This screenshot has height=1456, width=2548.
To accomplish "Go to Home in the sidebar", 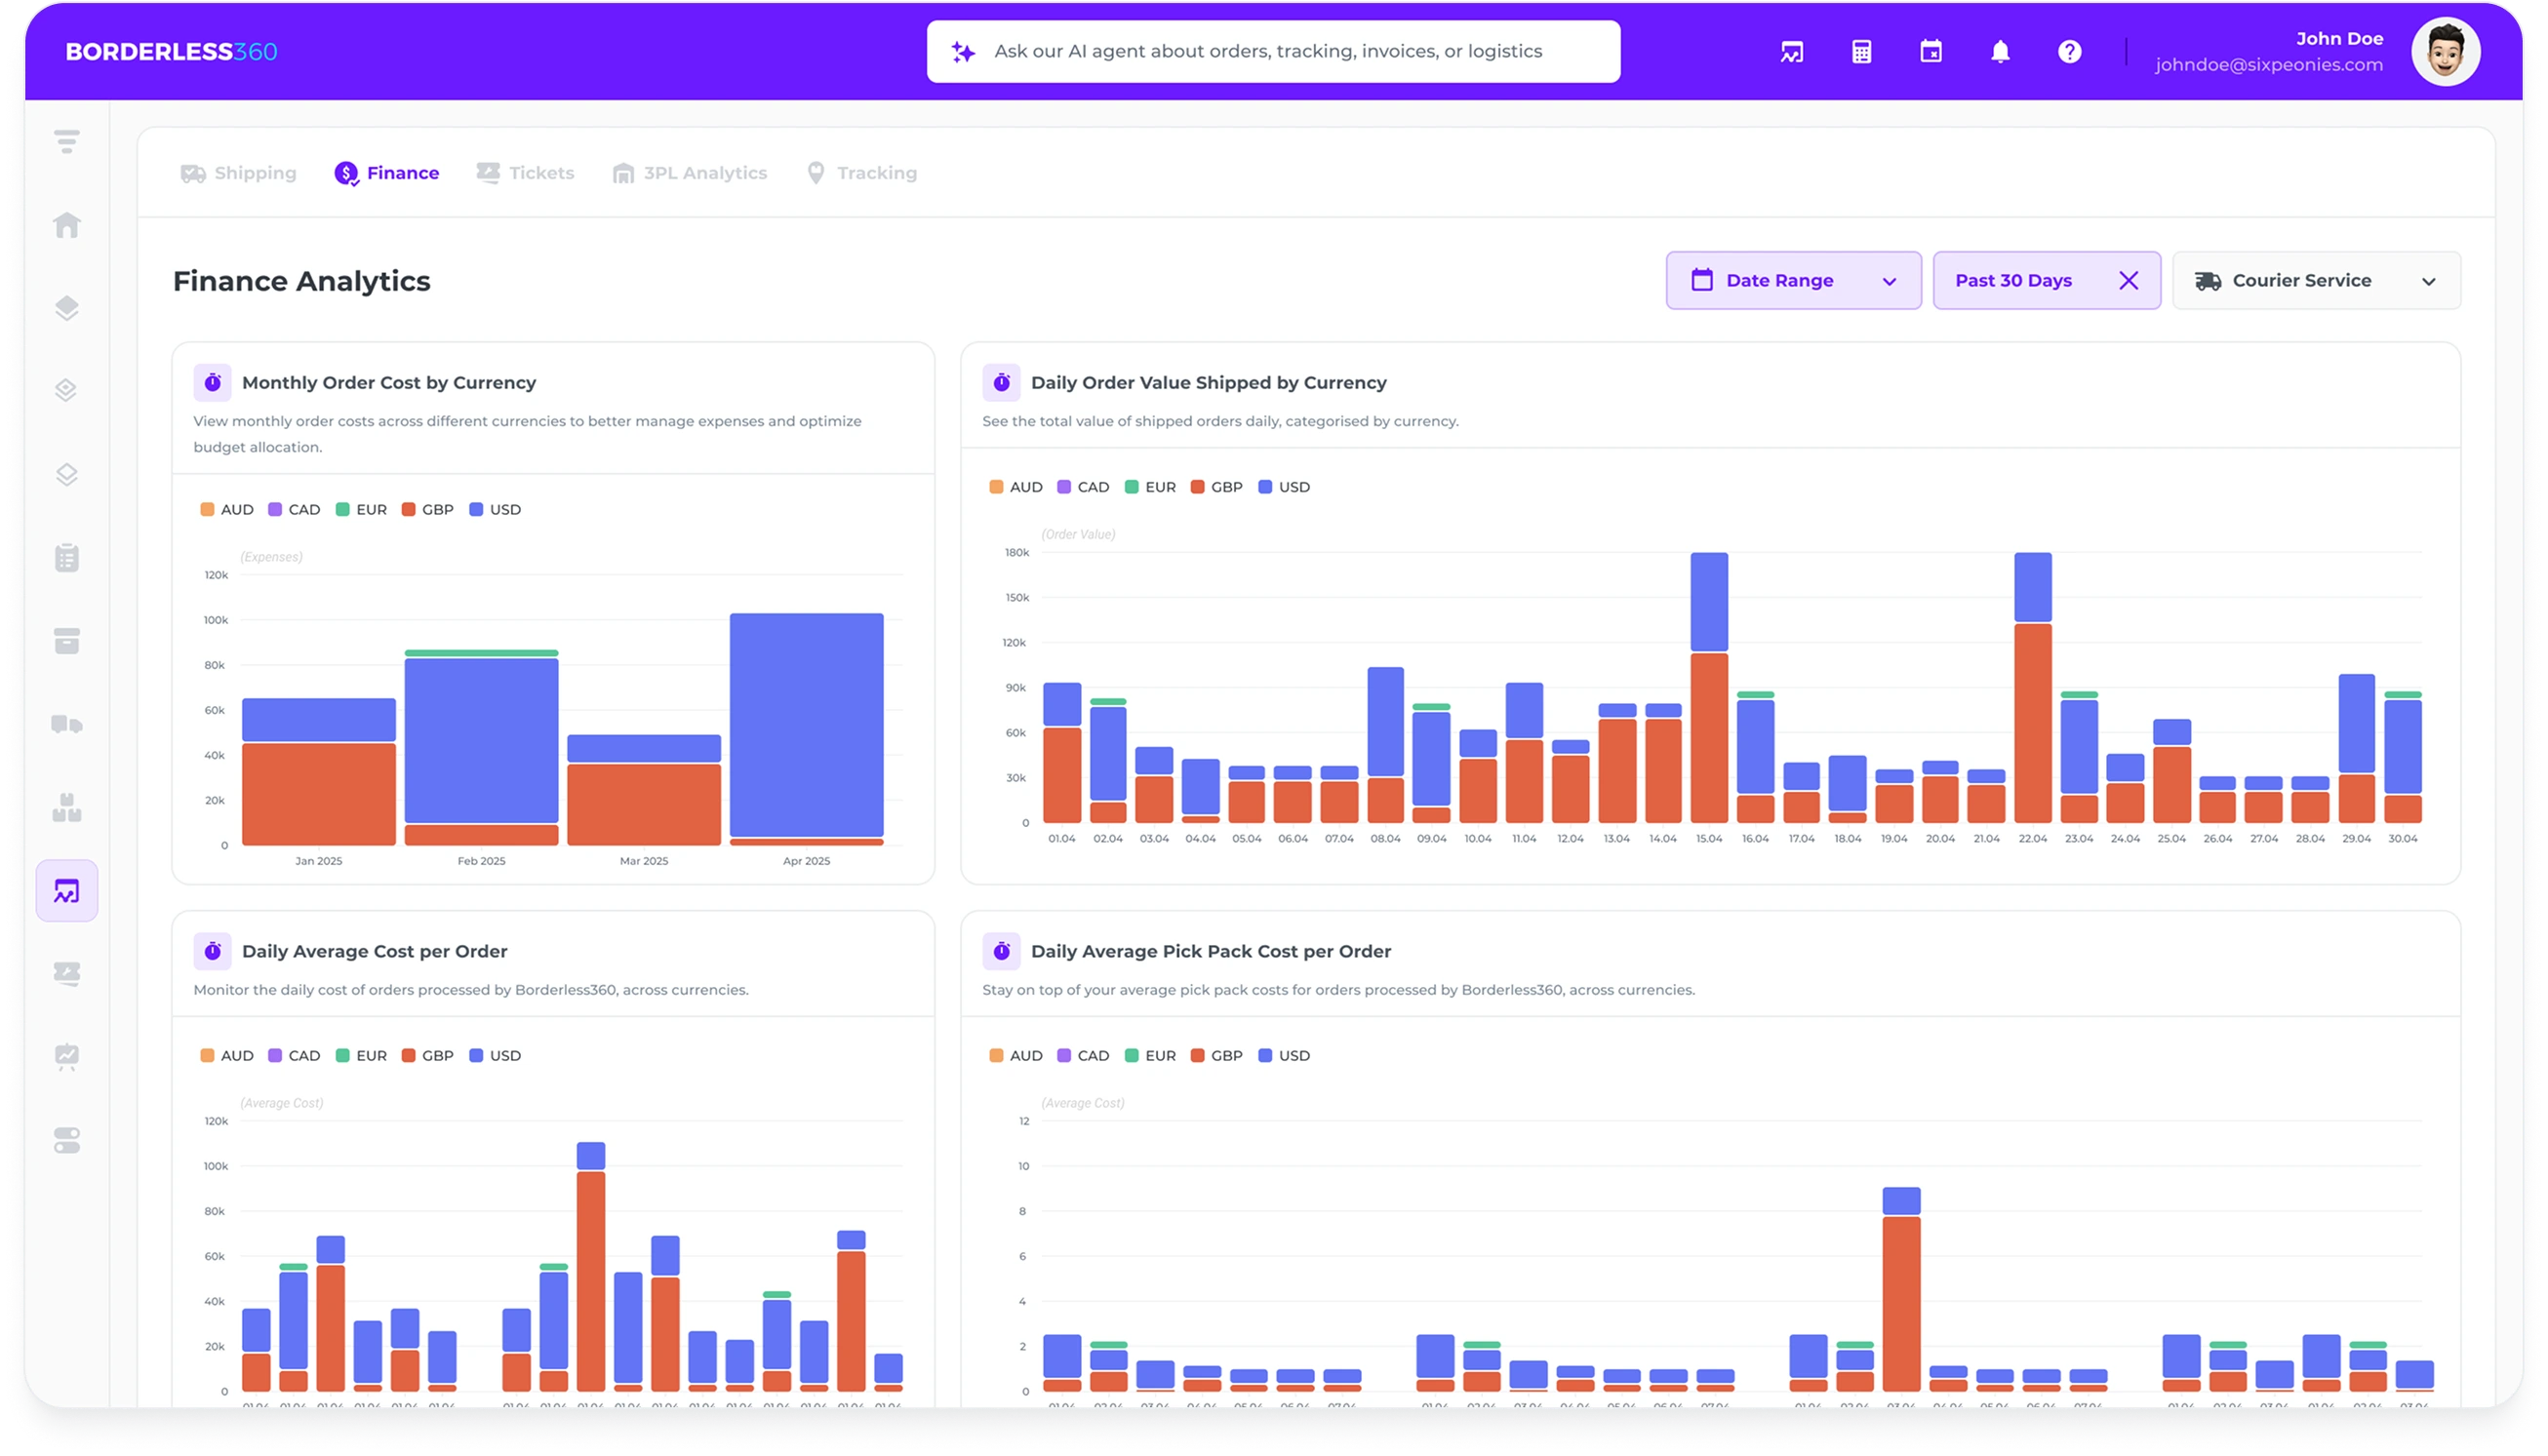I will [67, 225].
